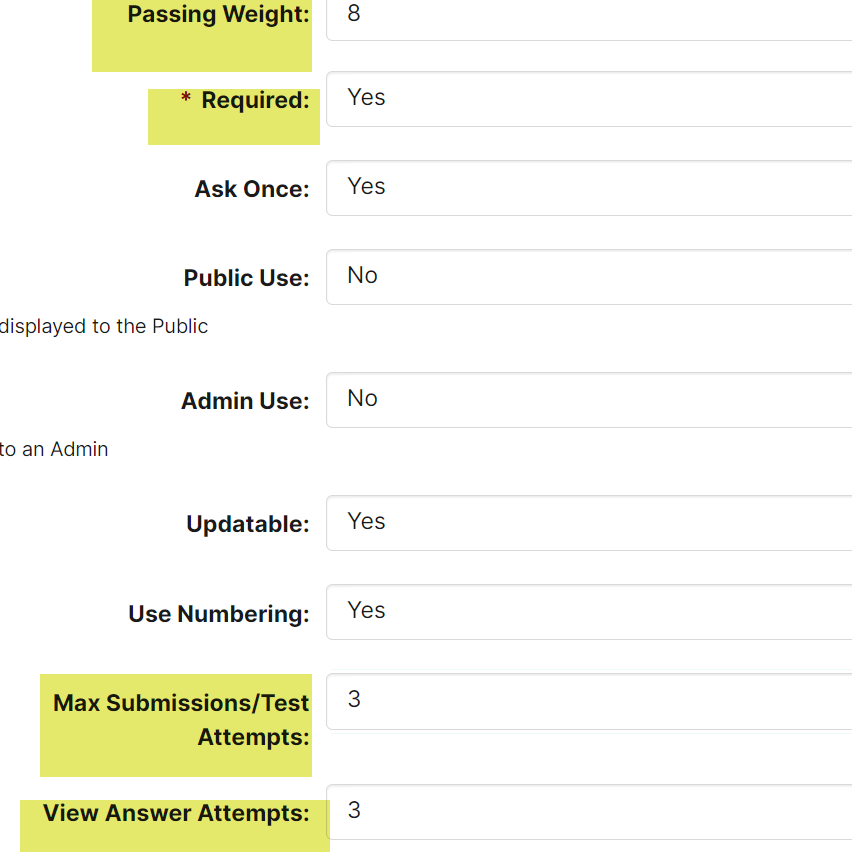The width and height of the screenshot is (852, 852).
Task: Focus the View Answer Attempts field
Action: click(588, 811)
